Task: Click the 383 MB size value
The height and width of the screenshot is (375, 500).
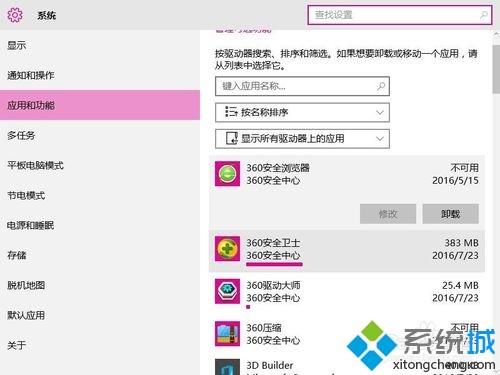Action: (x=462, y=243)
